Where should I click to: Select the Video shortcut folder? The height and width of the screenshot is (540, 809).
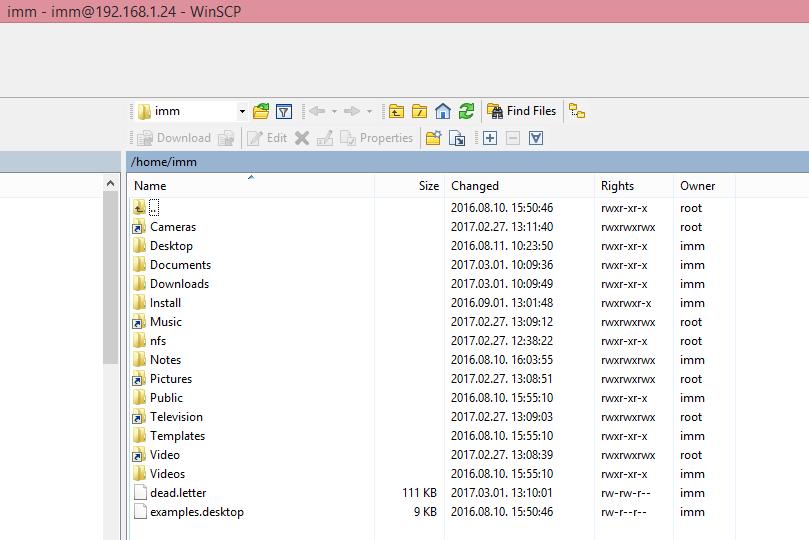[165, 455]
